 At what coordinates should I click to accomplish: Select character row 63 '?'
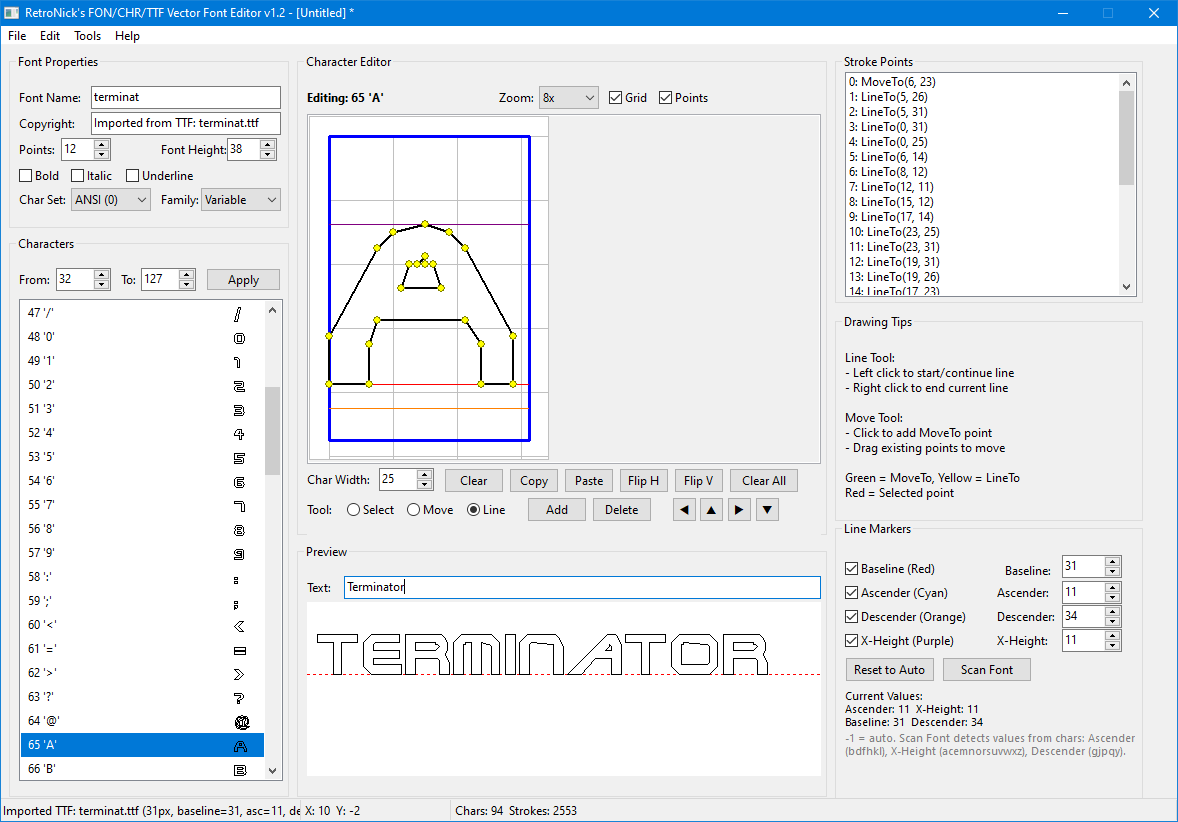[142, 697]
